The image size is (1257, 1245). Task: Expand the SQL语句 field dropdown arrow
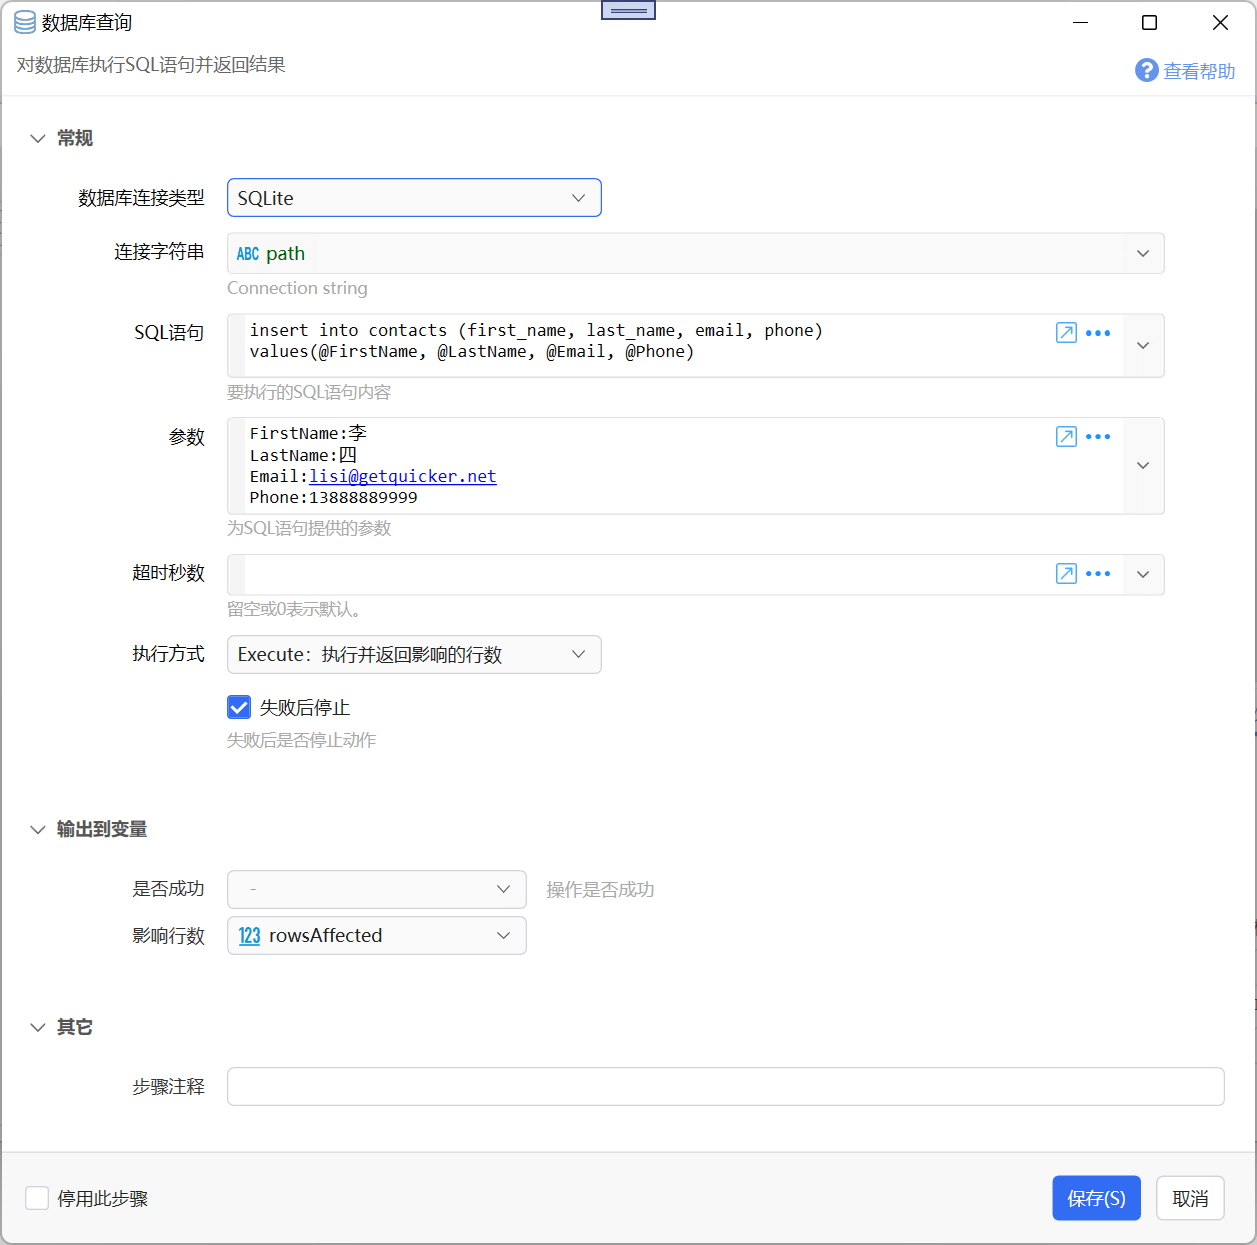[1143, 345]
